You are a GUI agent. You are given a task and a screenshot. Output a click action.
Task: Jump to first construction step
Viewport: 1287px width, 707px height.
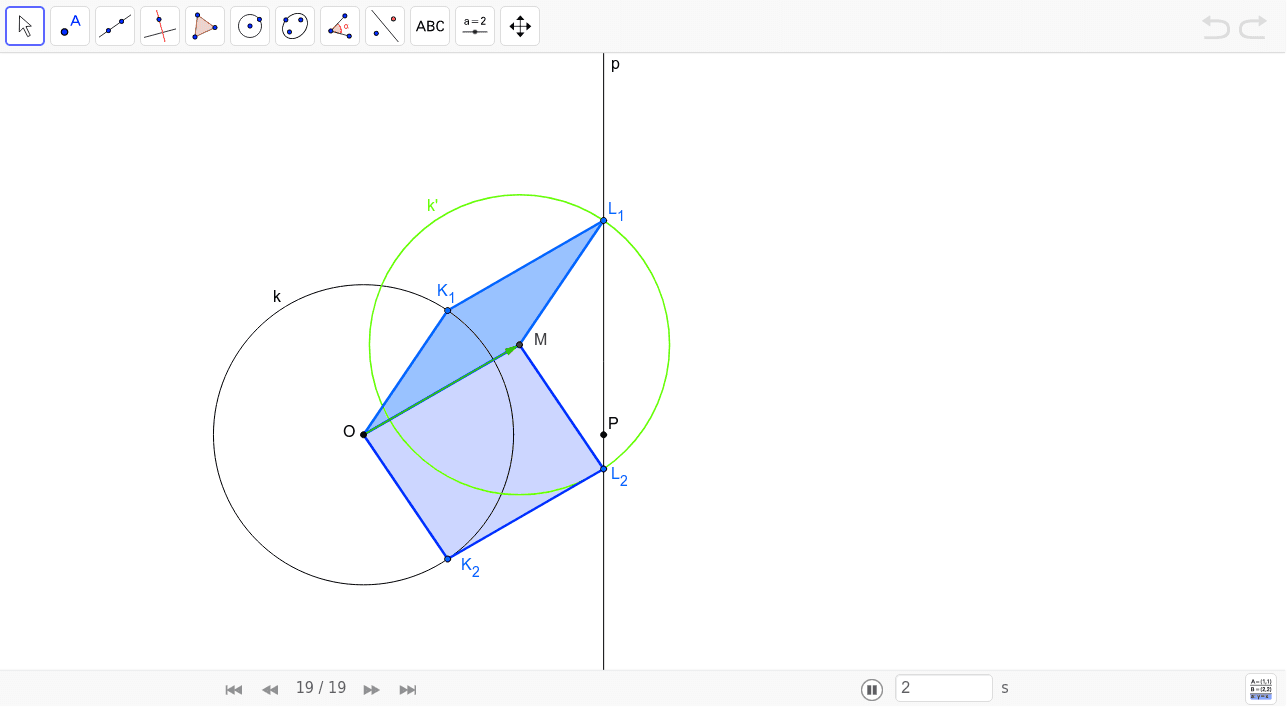coord(234,689)
